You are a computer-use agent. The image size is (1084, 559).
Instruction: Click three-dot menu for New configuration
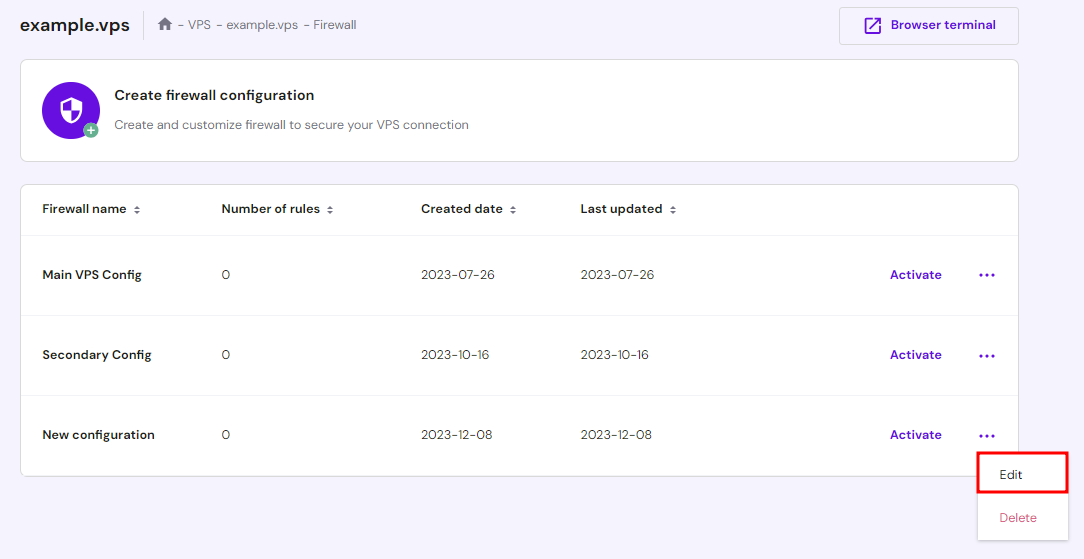987,435
